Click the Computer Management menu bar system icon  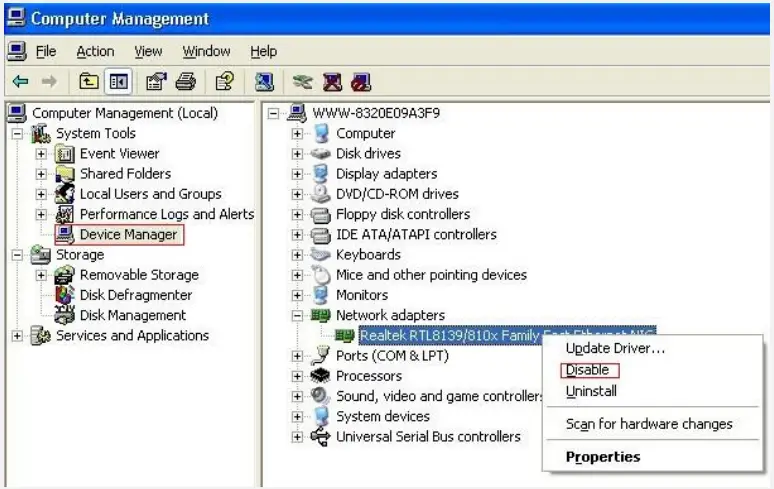16,51
